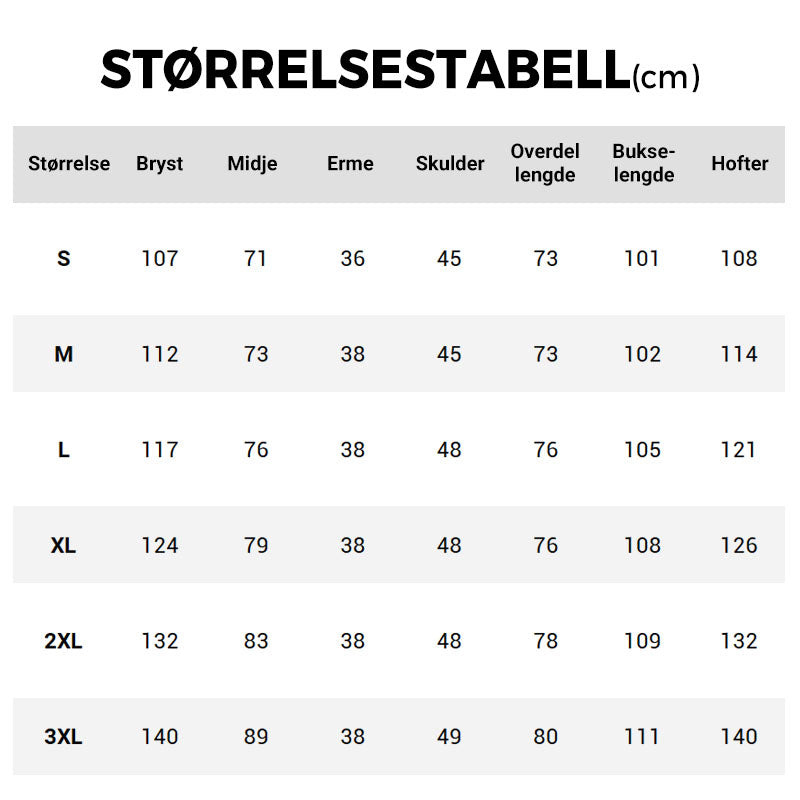Select the L size row label
Image resolution: width=800 pixels, height=800 pixels.
point(64,450)
